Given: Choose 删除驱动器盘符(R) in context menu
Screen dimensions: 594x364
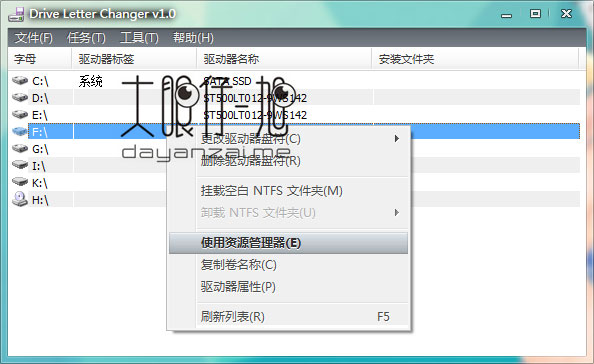Looking at the screenshot, I should pos(289,161).
